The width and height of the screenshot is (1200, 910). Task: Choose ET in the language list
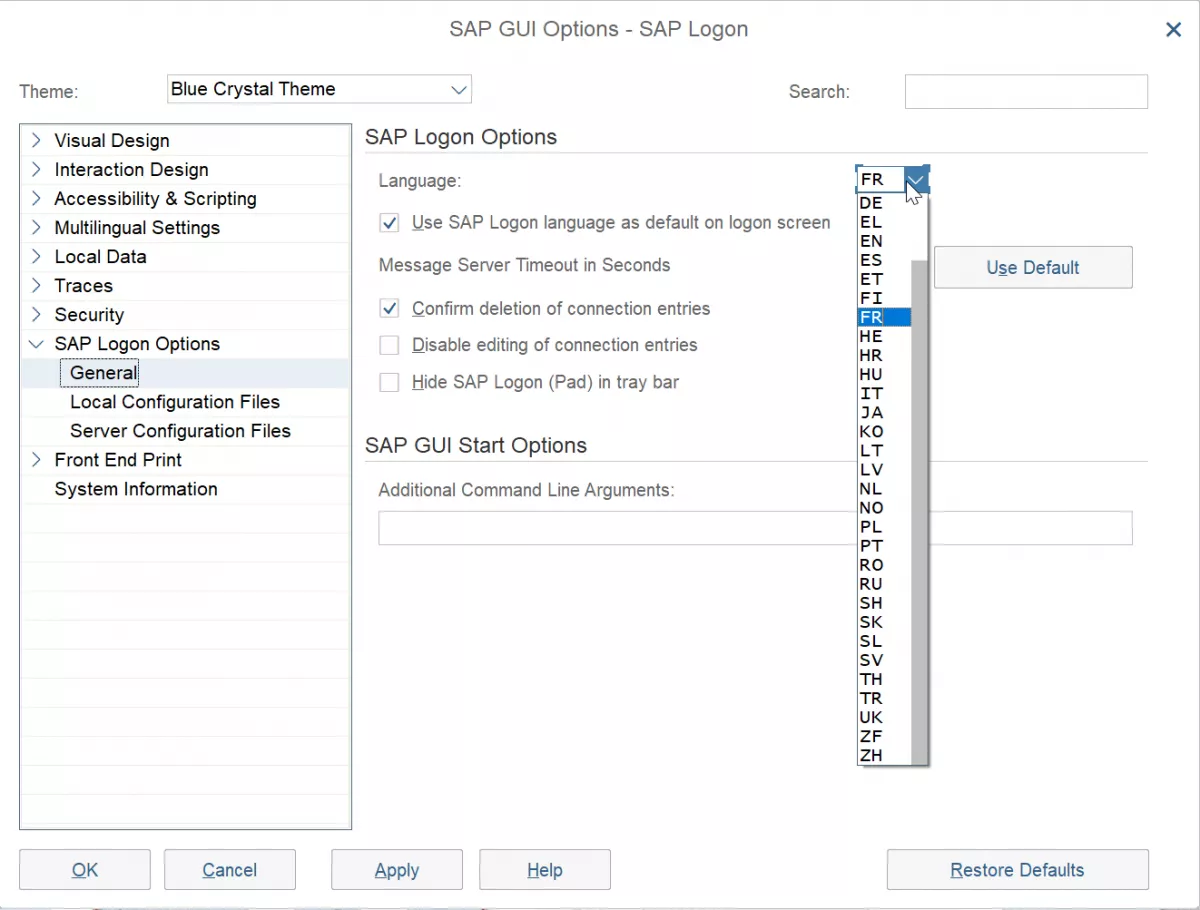click(884, 279)
